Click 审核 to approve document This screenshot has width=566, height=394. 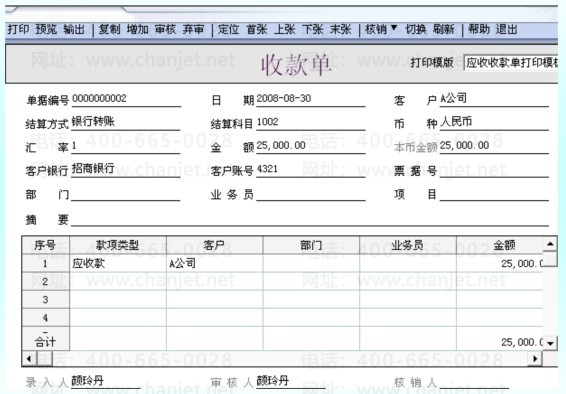pyautogui.click(x=165, y=29)
